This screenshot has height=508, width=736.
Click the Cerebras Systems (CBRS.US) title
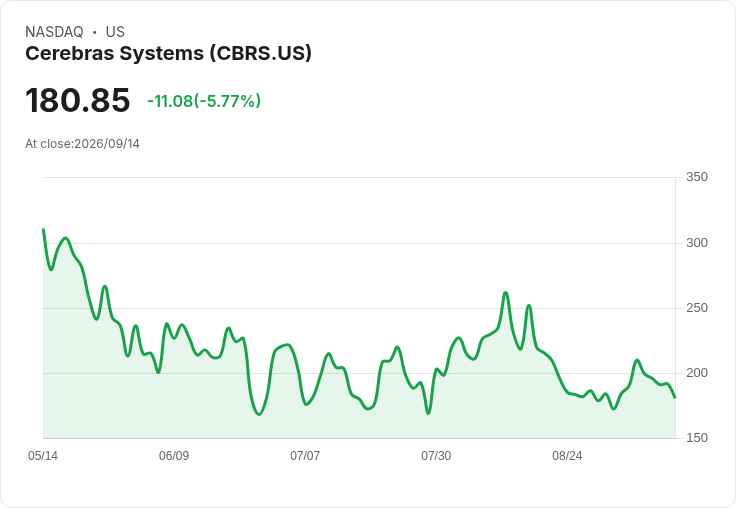click(x=168, y=53)
